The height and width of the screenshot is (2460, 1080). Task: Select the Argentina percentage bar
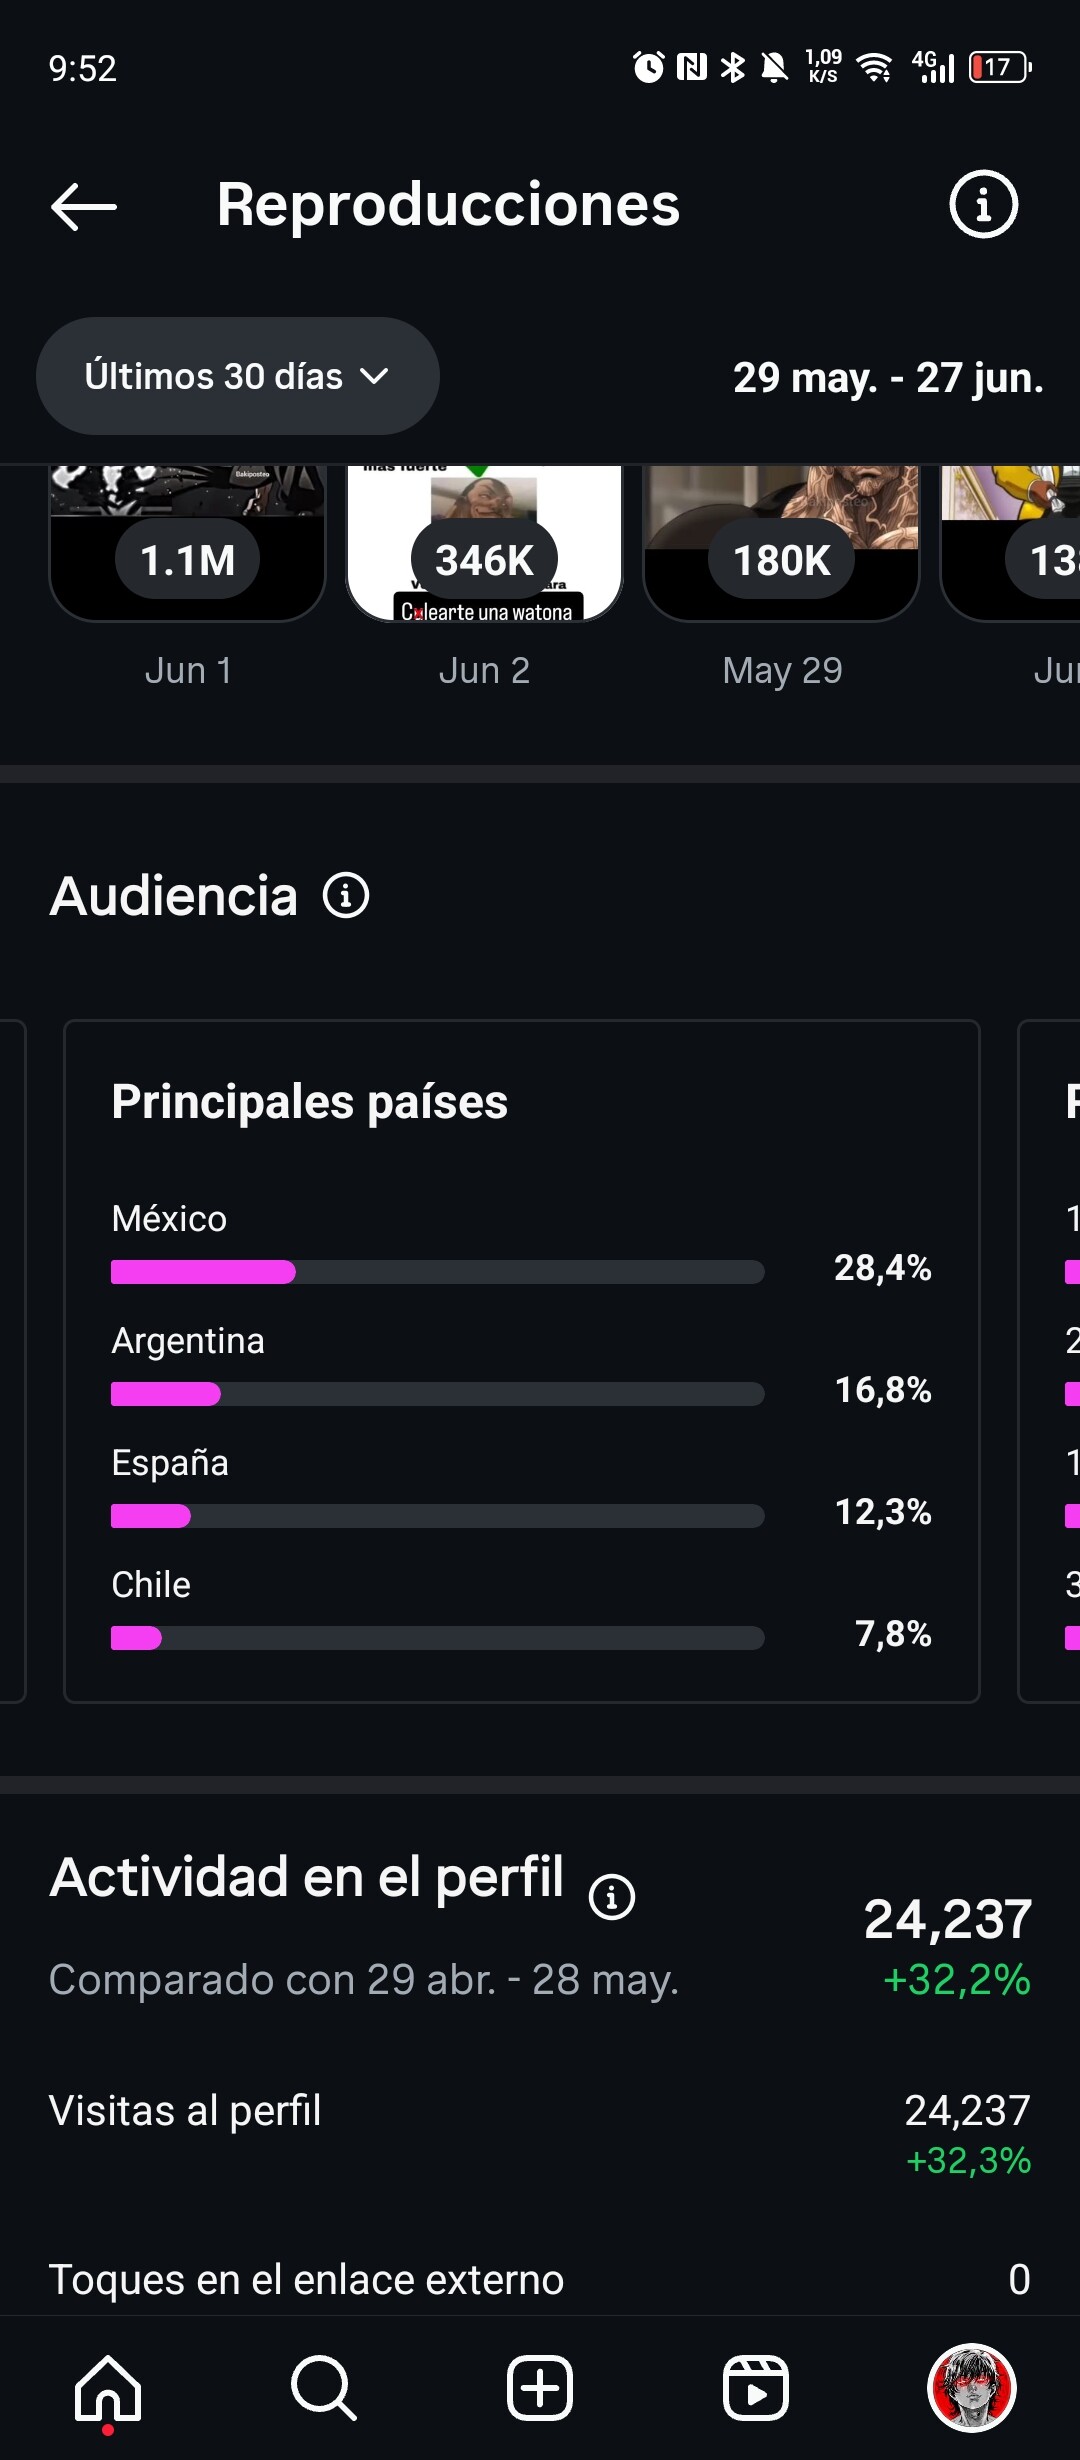(x=437, y=1394)
